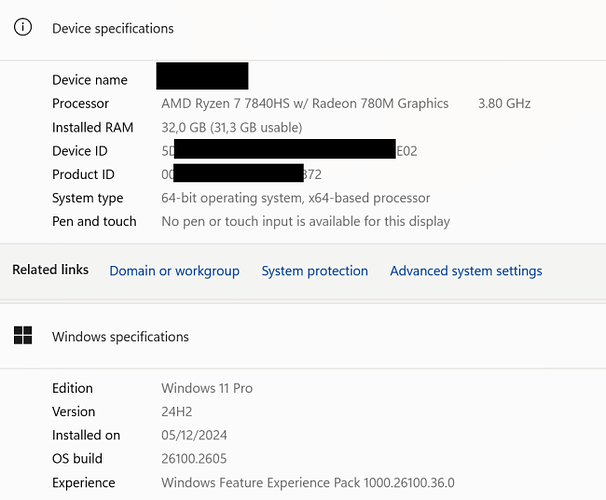Click the OS build number 26100.2605
This screenshot has height=500, width=606.
pos(194,459)
